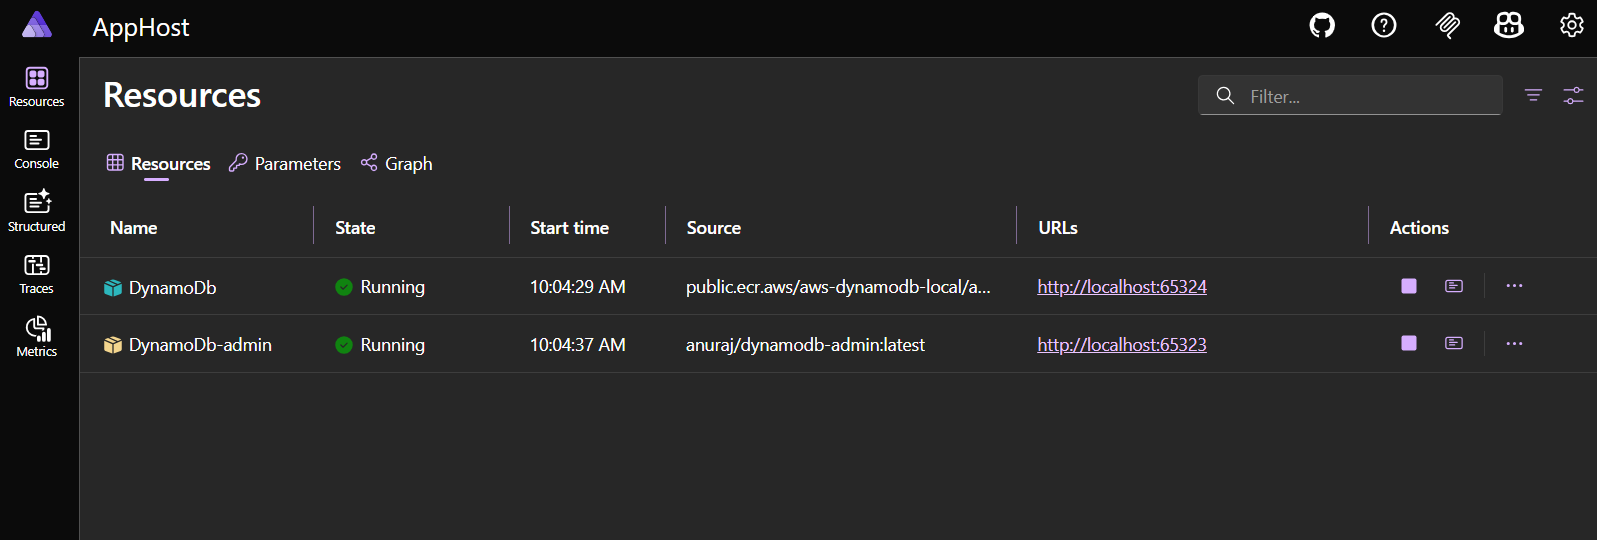1597x540 pixels.
Task: Open Metrics page in sidebar
Action: click(37, 337)
